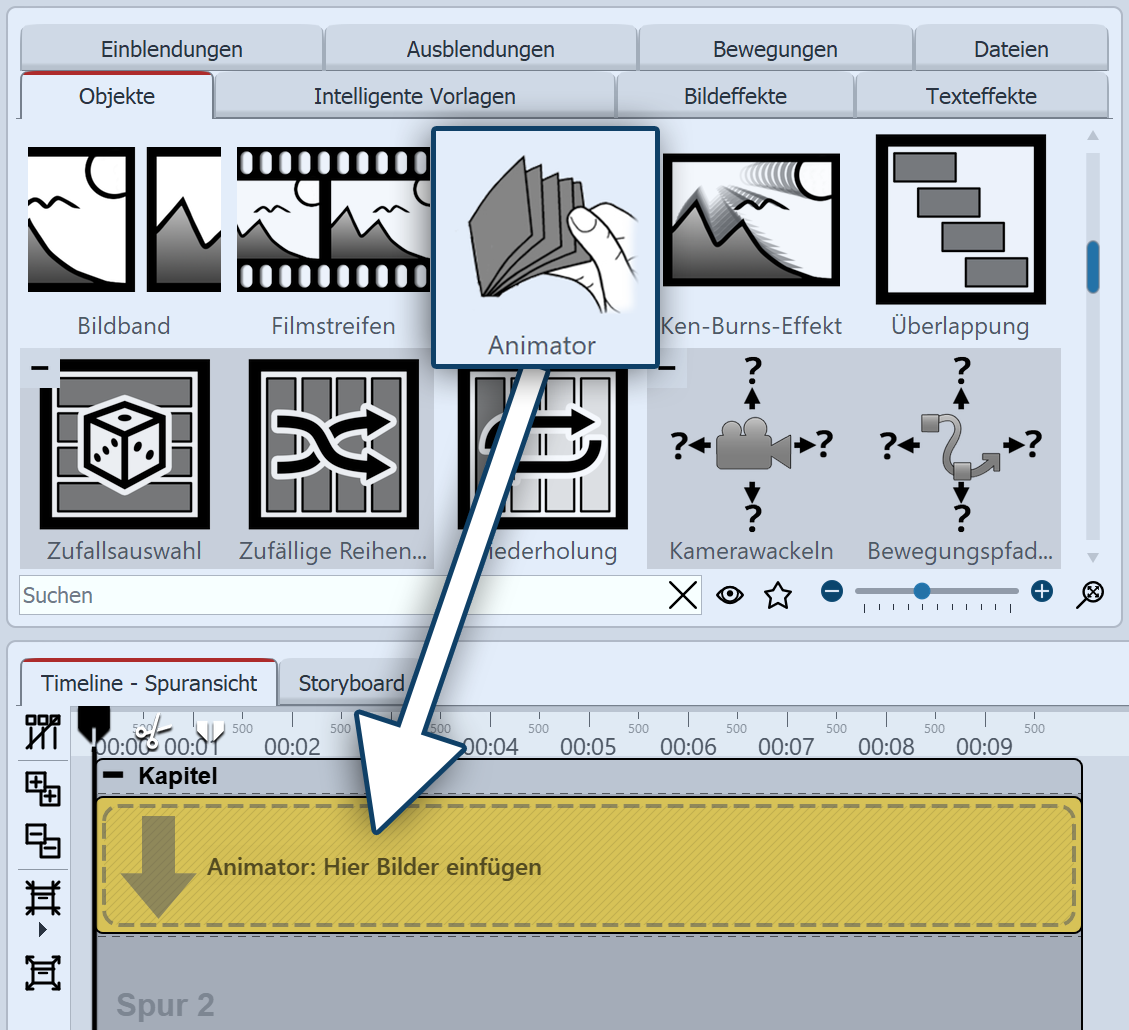Select the Zufällige Reihenfolge shuffle icon
This screenshot has height=1030, width=1129.
pos(333,443)
